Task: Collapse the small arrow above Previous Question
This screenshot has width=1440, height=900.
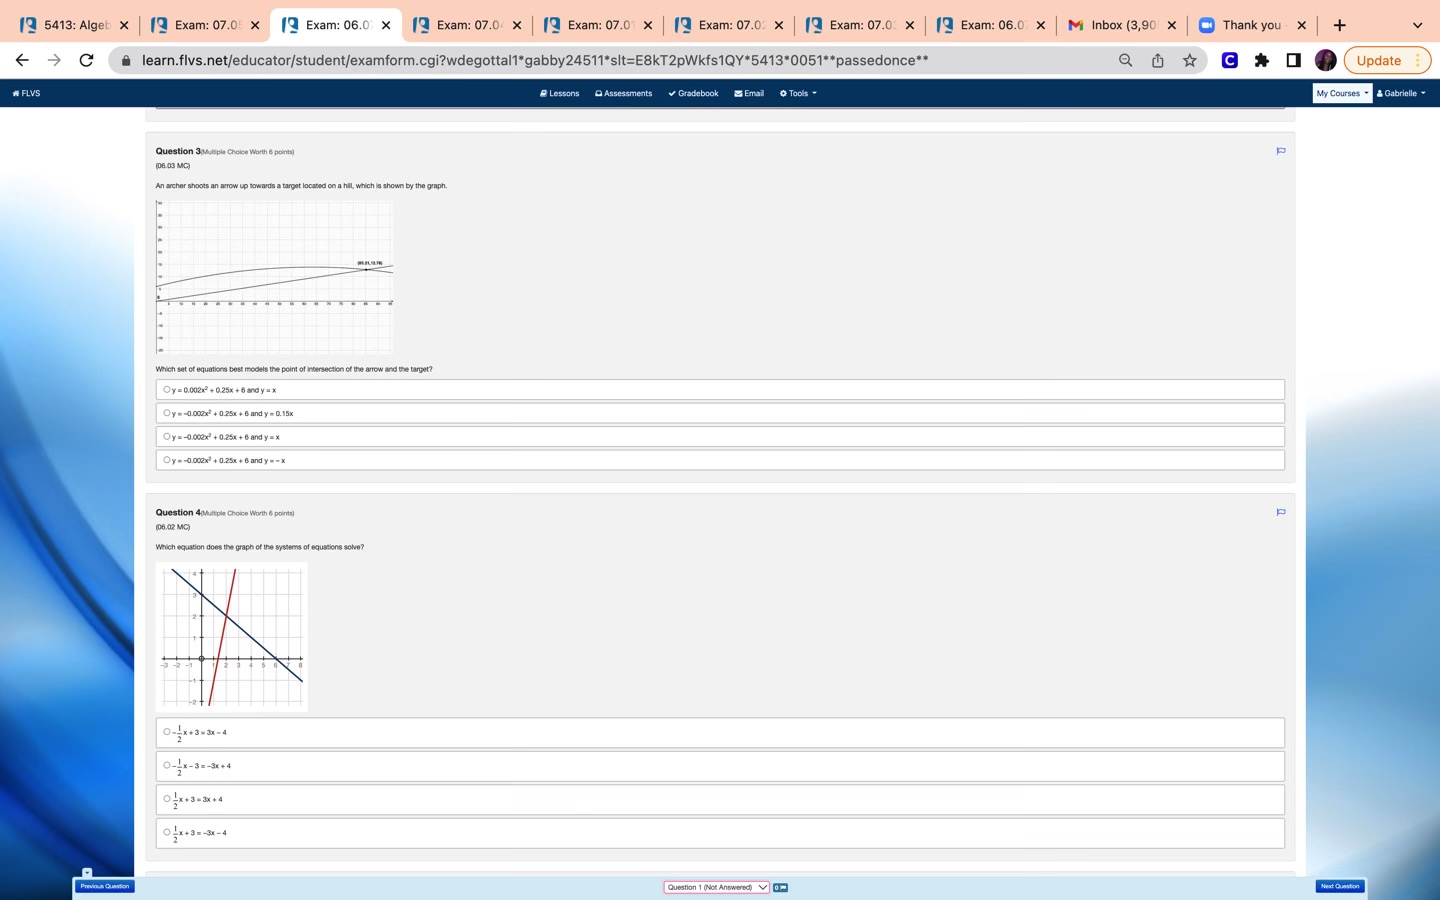Action: (x=87, y=873)
